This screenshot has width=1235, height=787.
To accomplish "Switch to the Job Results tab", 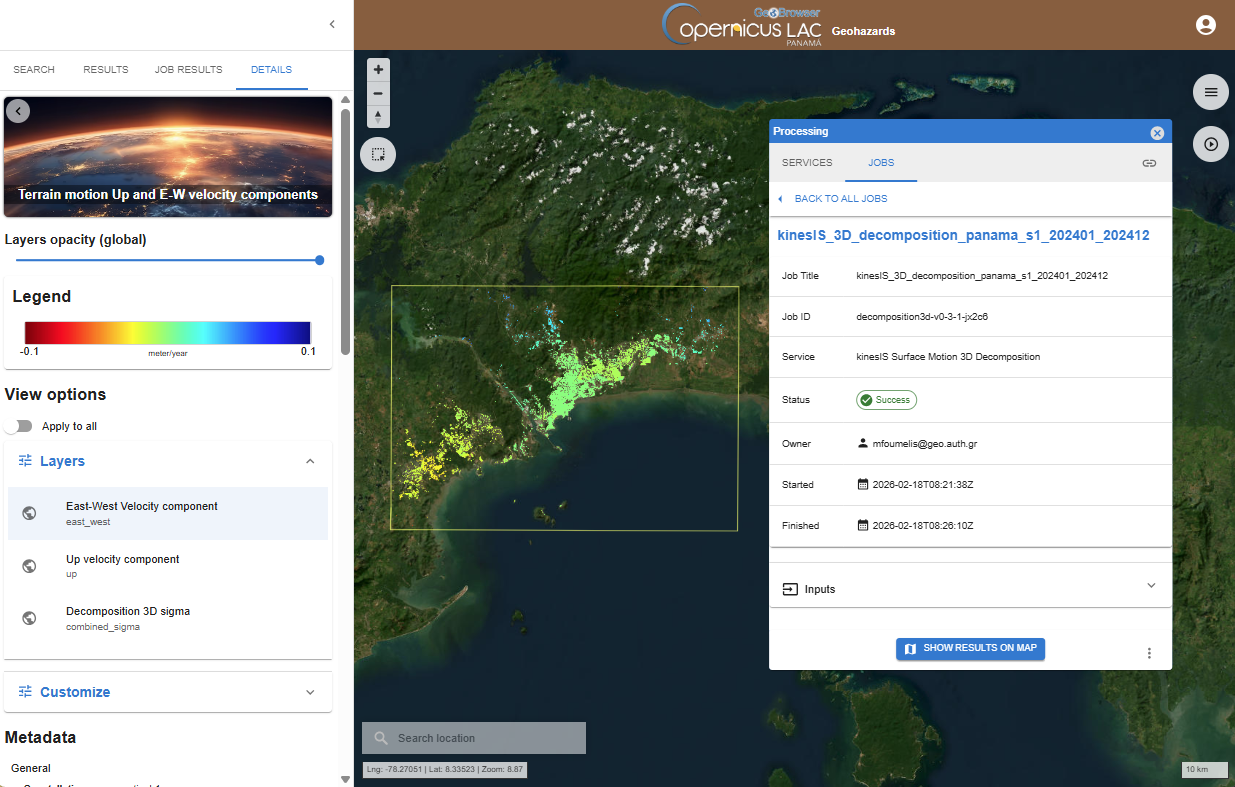I will (x=188, y=70).
